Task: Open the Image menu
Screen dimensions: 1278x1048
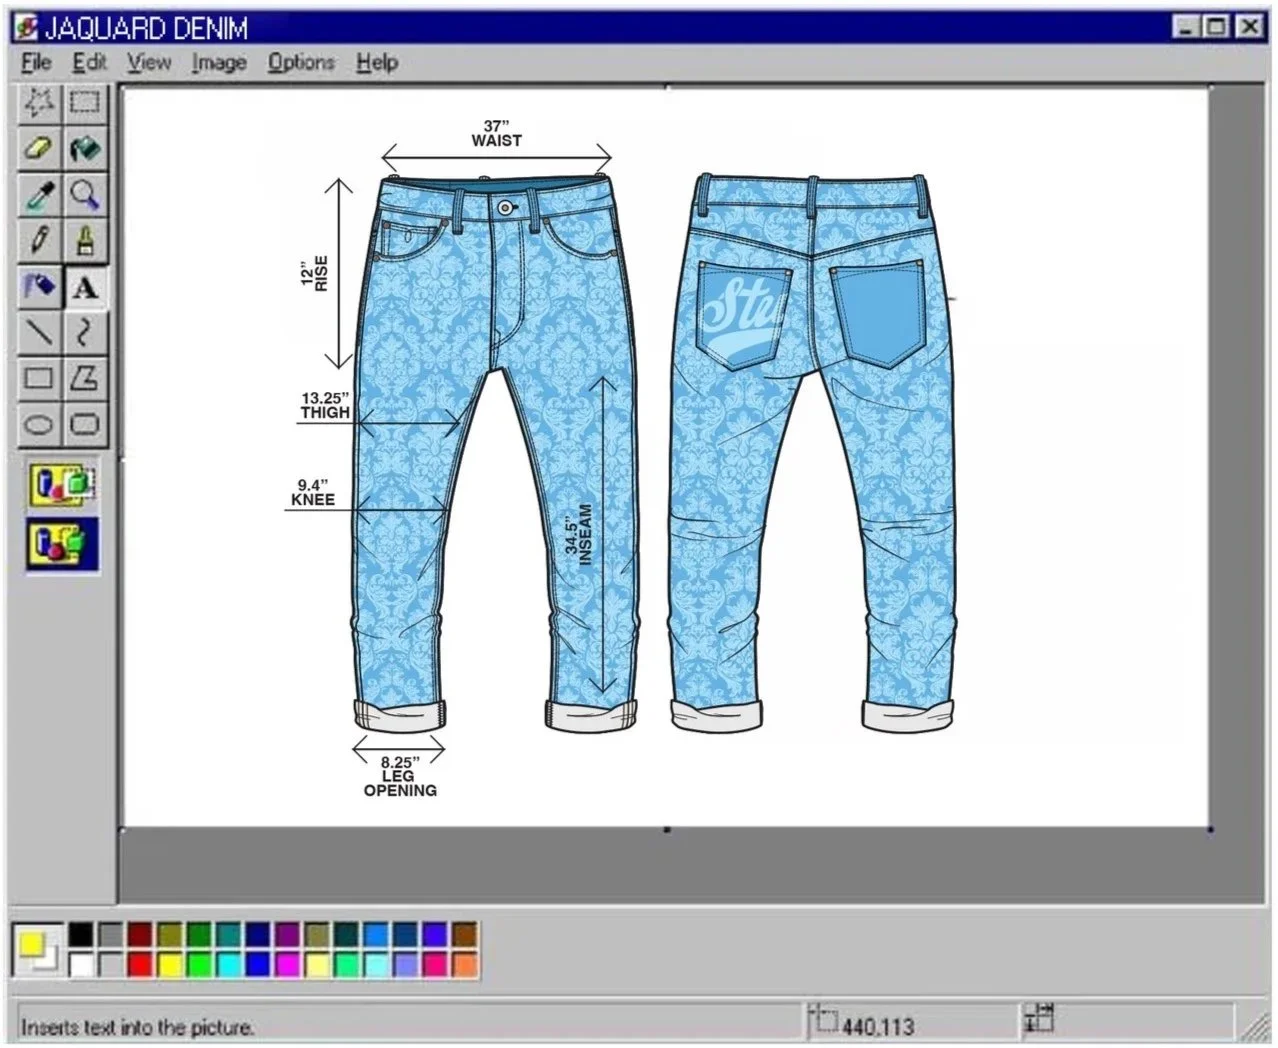Action: [x=218, y=62]
